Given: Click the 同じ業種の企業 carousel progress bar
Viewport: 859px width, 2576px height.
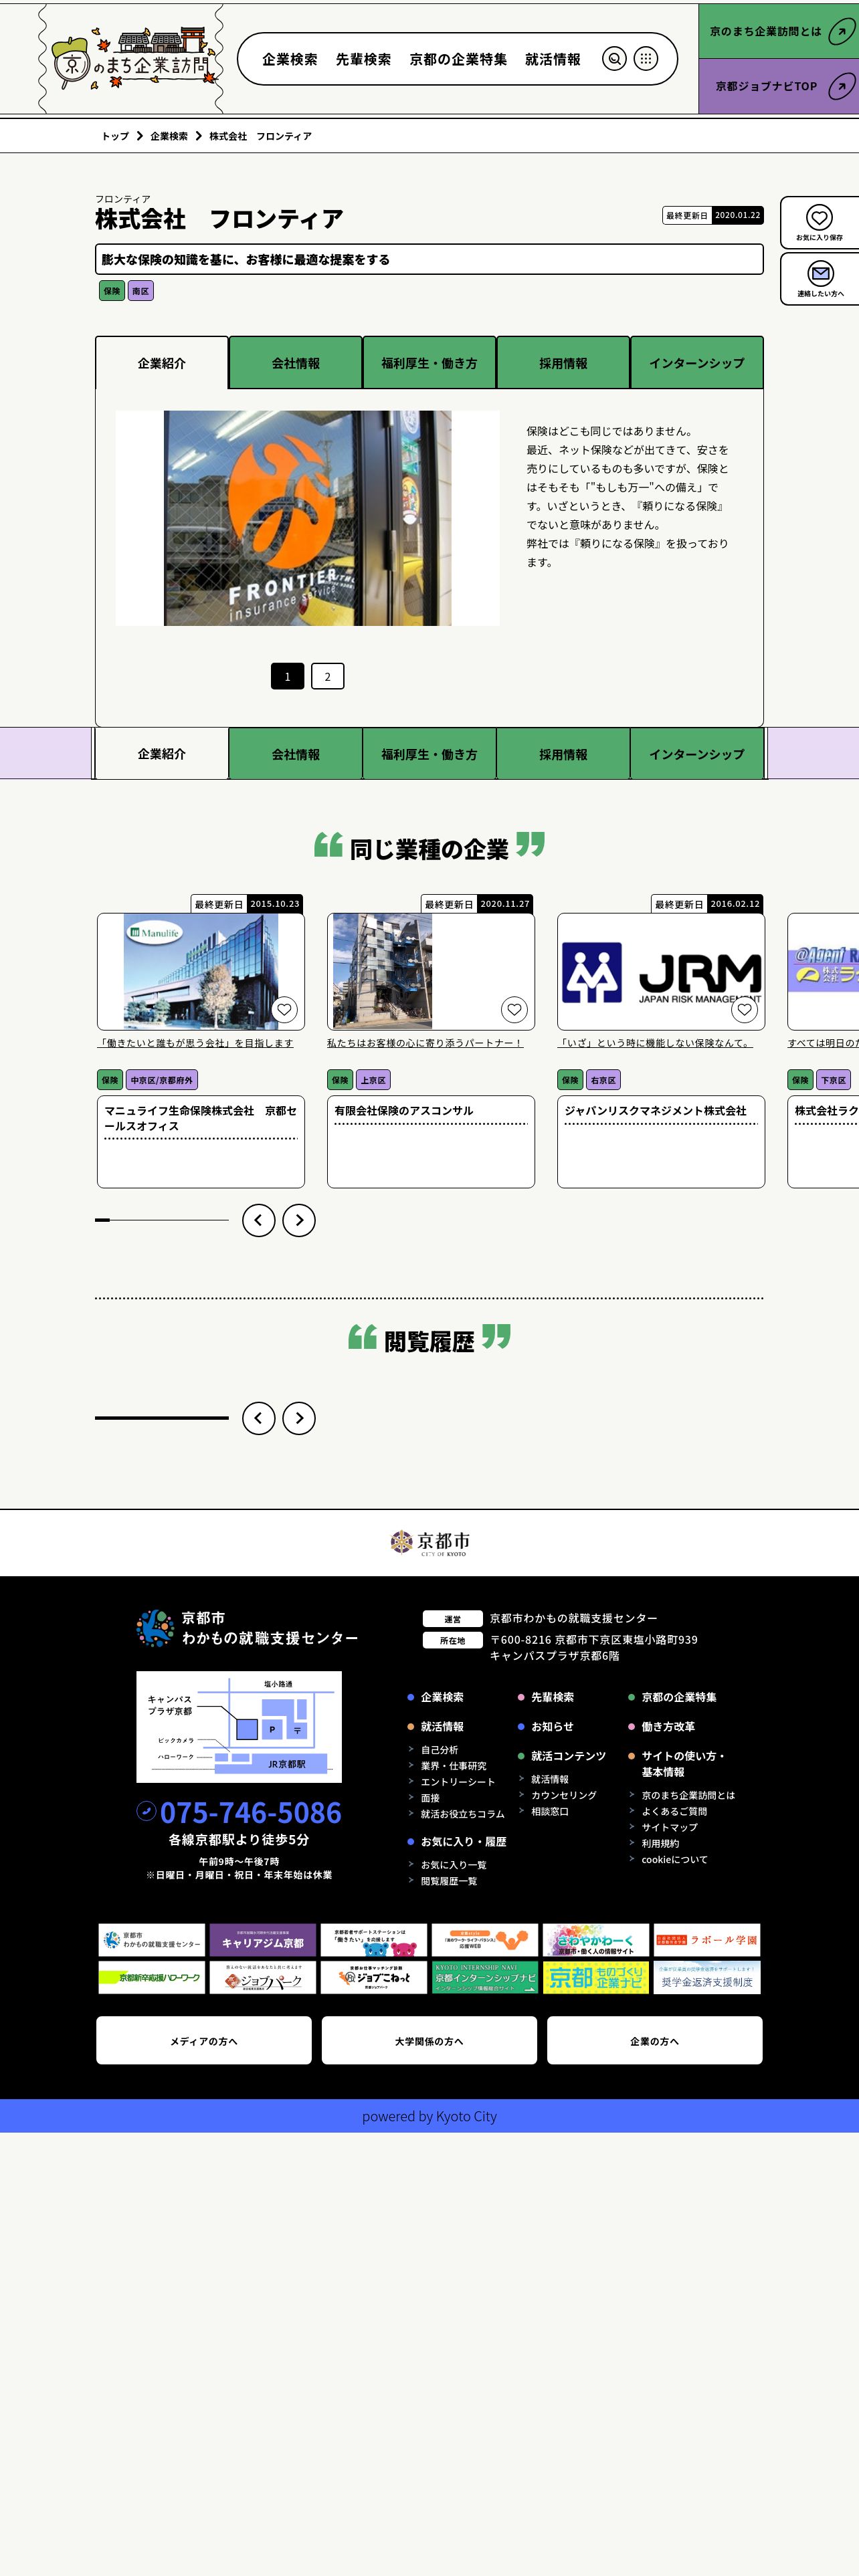Looking at the screenshot, I should 162,1220.
